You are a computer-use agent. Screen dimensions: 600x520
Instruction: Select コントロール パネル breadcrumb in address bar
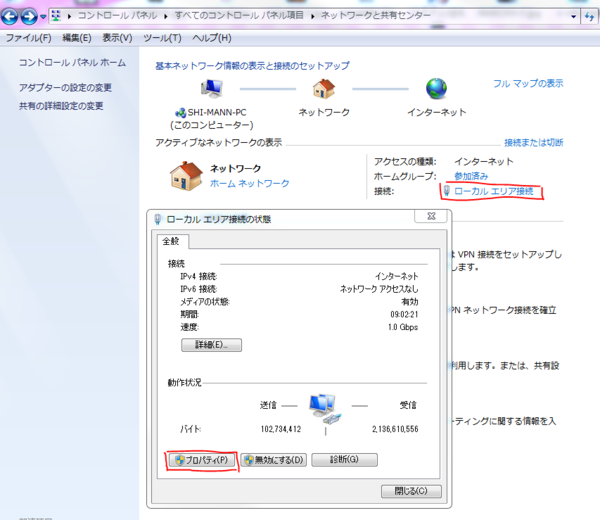117,15
